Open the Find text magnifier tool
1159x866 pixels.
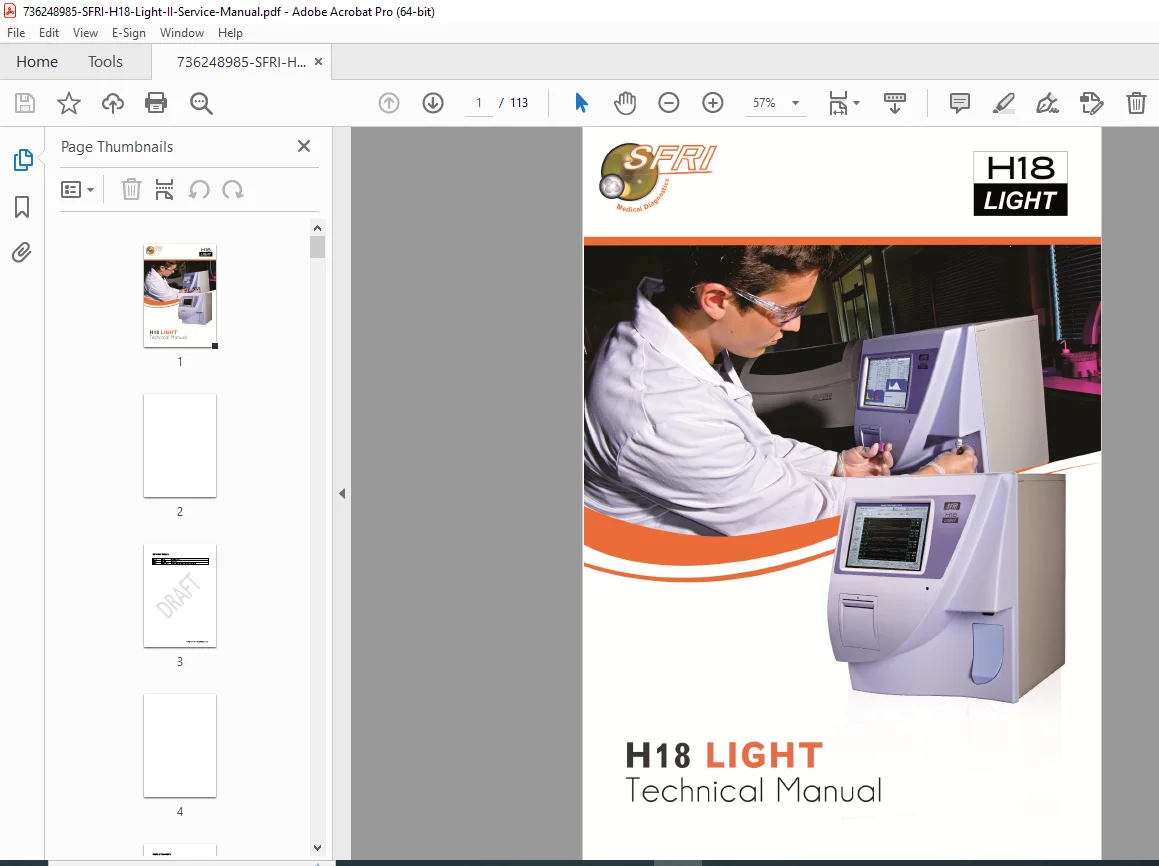pyautogui.click(x=201, y=103)
